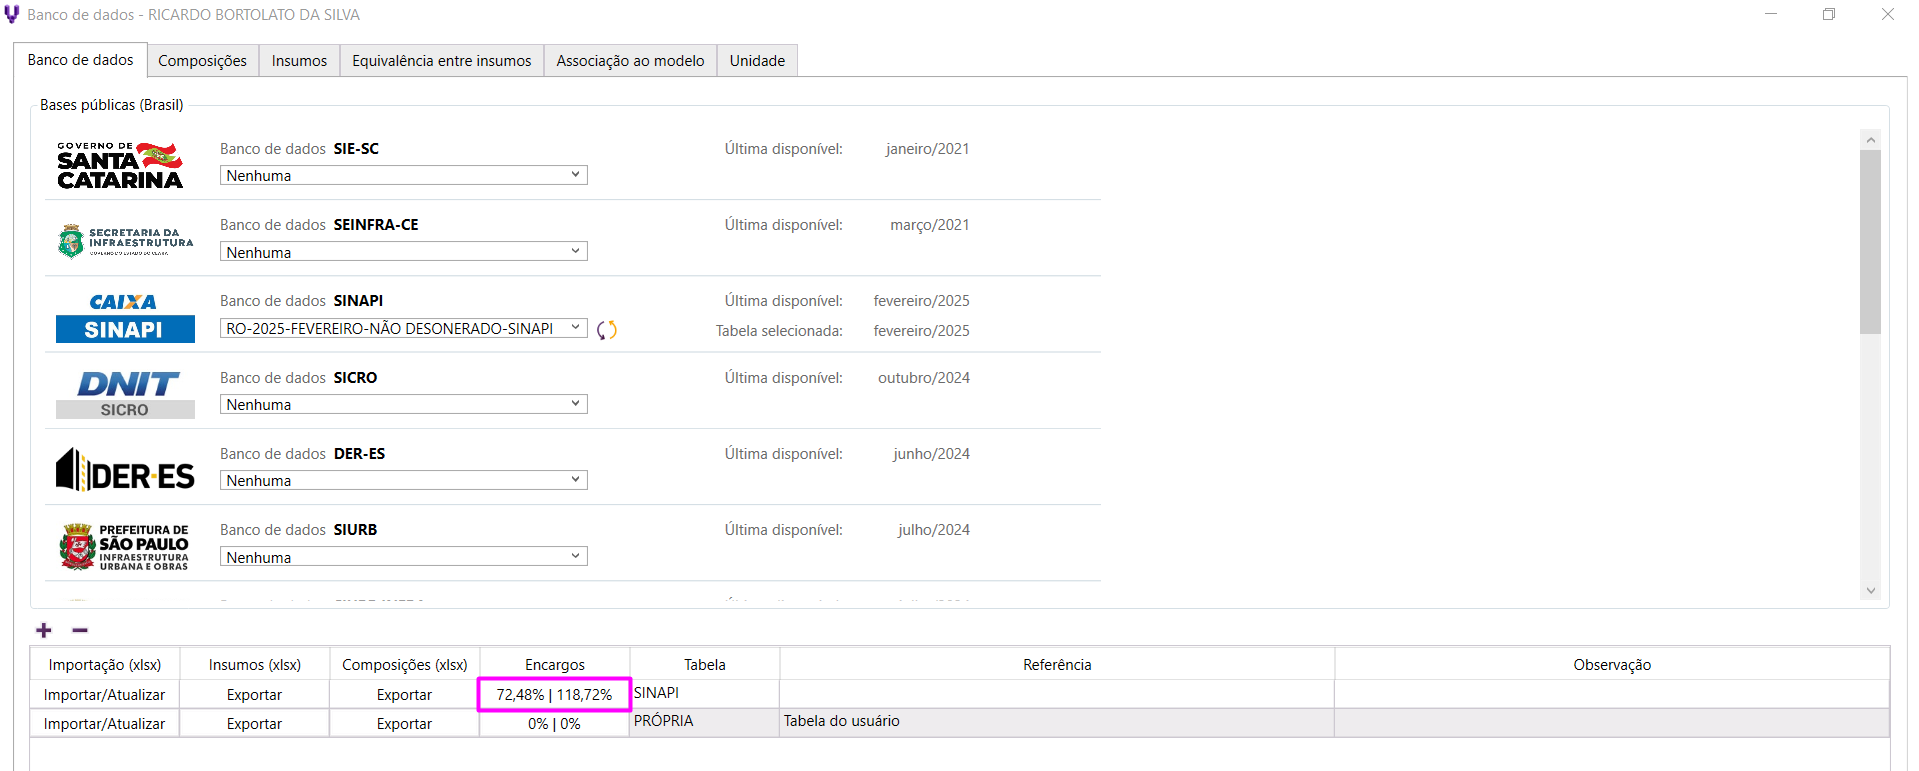The width and height of the screenshot is (1919, 771).
Task: Open the Insumos tab
Action: [x=299, y=61]
